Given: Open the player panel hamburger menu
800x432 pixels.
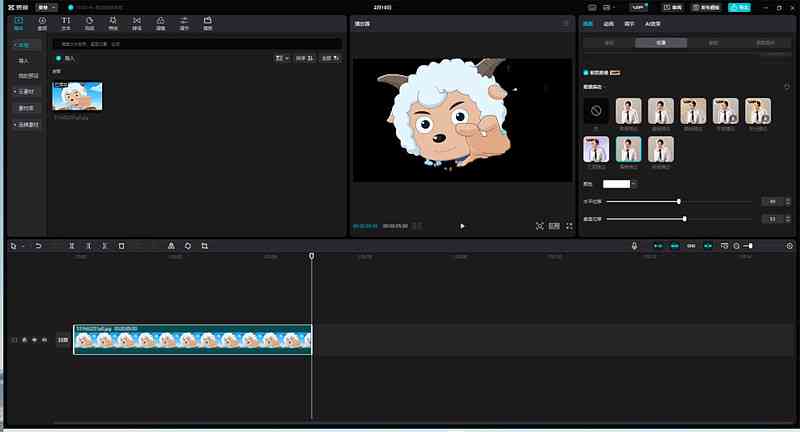Looking at the screenshot, I should coord(565,23).
